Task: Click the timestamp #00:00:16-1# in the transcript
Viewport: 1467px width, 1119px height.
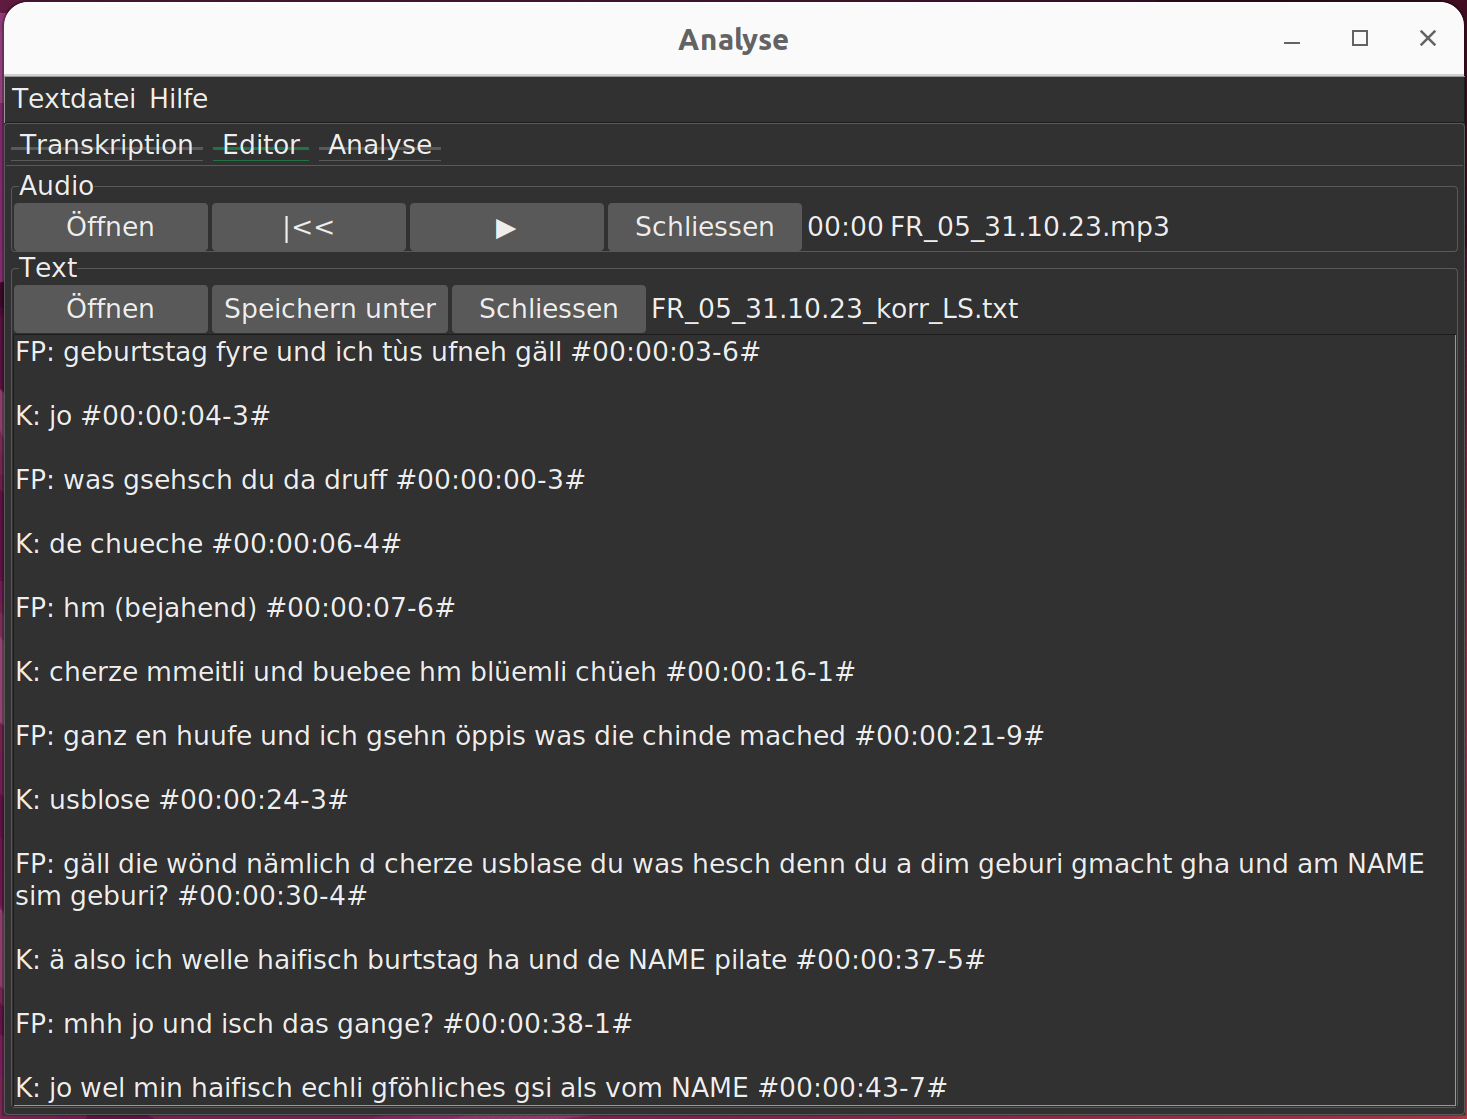Action: 760,672
